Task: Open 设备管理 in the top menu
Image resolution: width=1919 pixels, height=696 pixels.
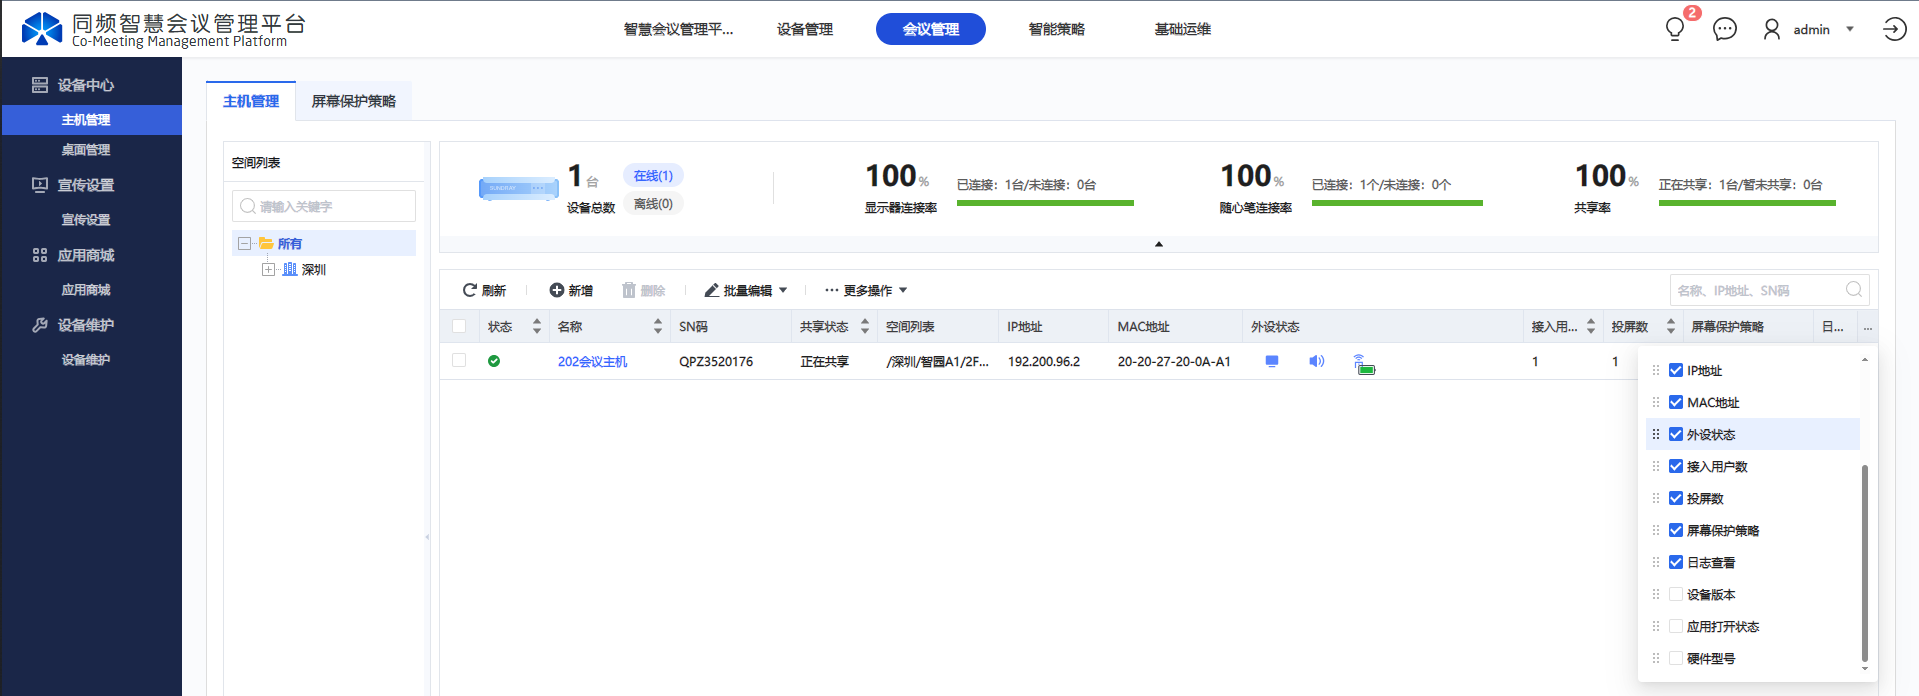Action: [x=804, y=29]
